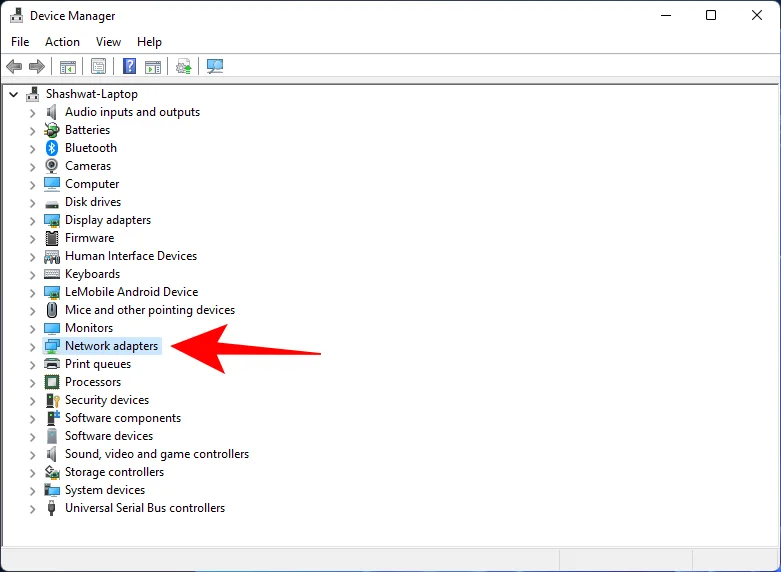
Task: Expand LeMobile Android Device chevron
Action: point(32,292)
